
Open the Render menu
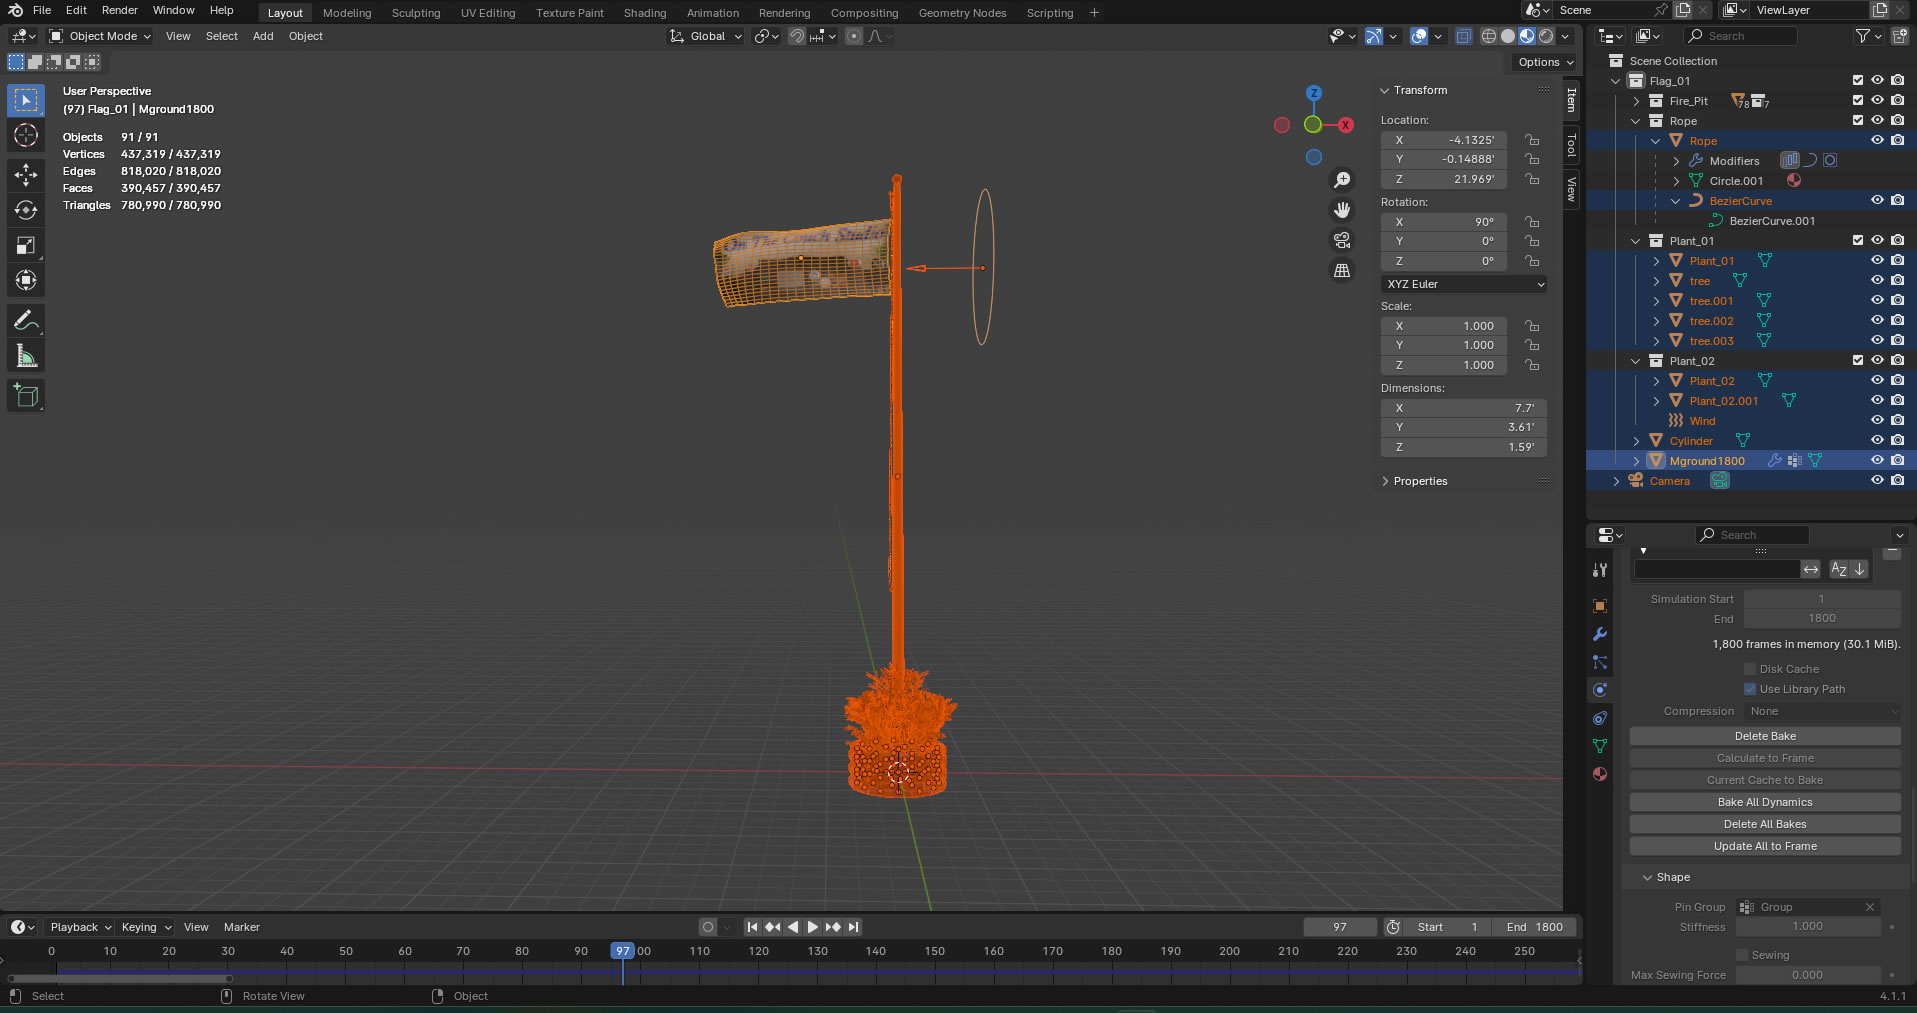[x=119, y=10]
